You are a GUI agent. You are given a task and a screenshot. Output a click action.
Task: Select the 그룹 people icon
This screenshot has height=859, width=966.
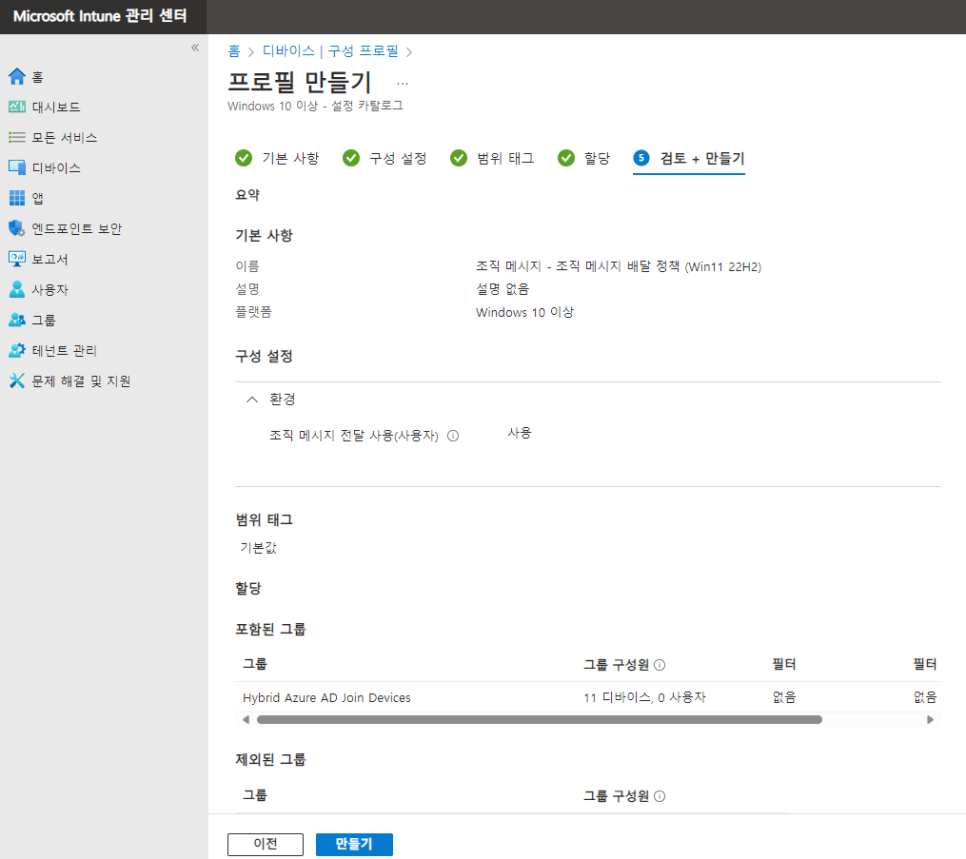coord(17,319)
